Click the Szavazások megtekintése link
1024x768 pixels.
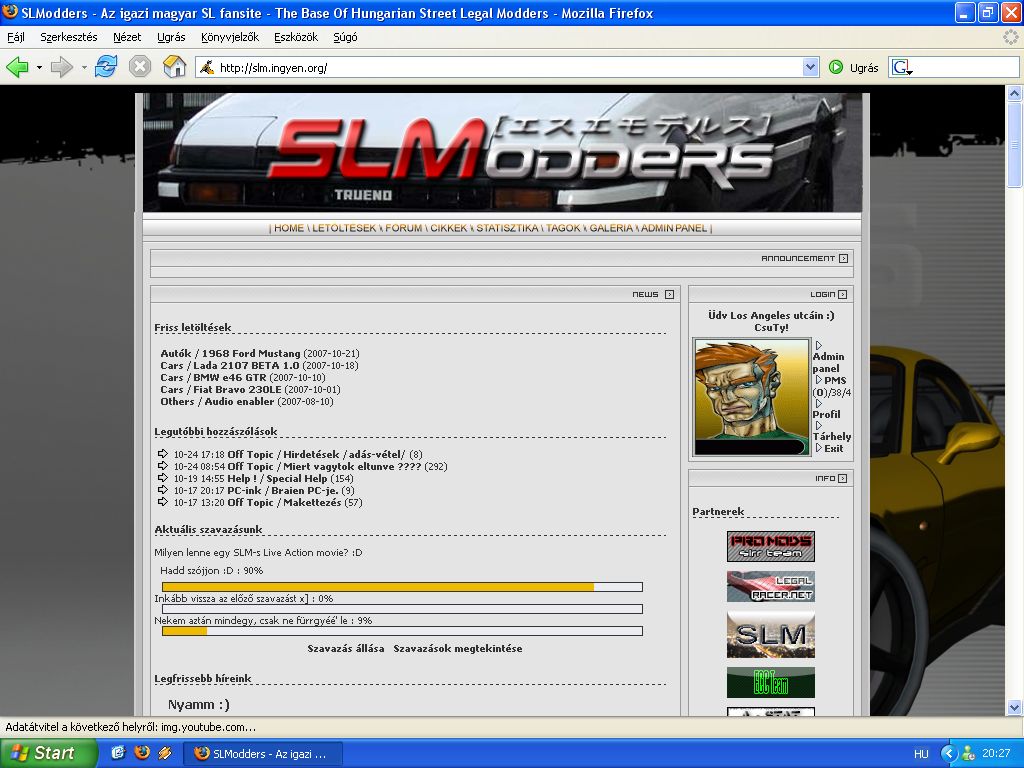coord(458,648)
